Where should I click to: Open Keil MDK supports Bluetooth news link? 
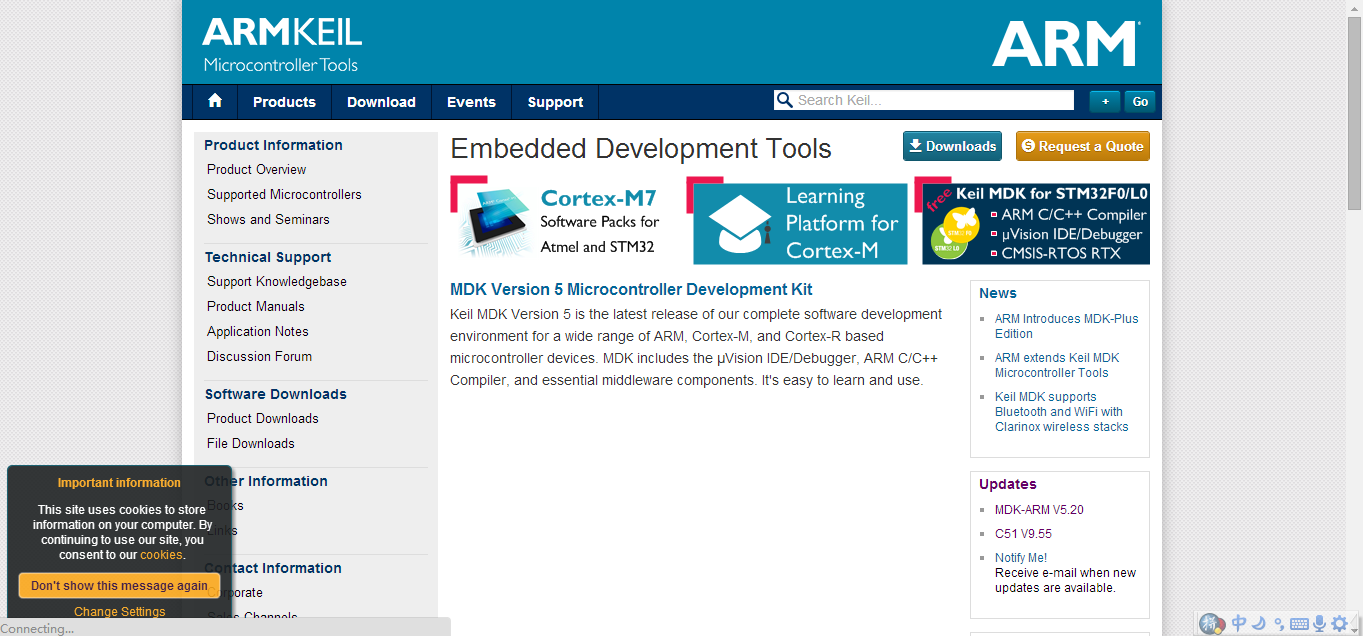[1062, 412]
